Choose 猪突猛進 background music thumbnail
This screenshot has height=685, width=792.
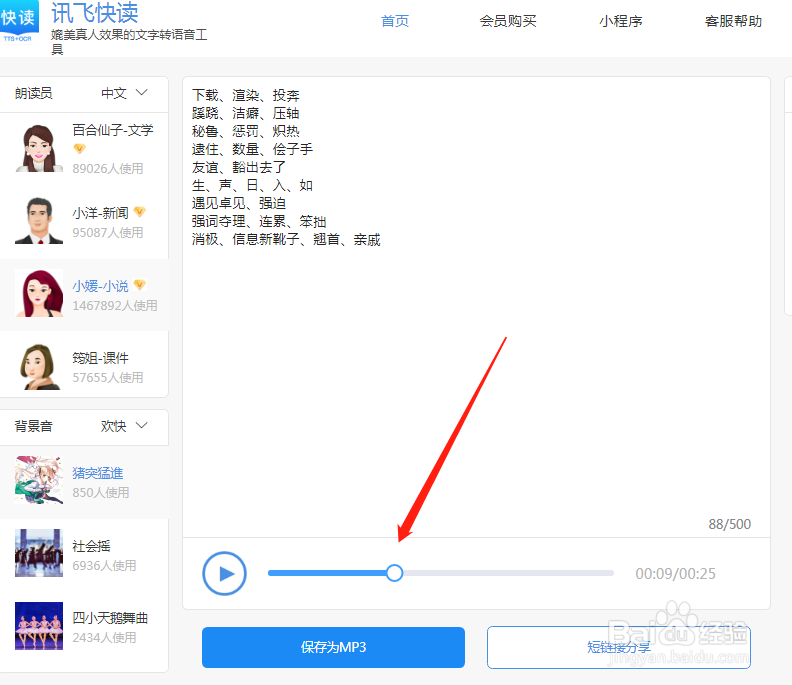39,480
